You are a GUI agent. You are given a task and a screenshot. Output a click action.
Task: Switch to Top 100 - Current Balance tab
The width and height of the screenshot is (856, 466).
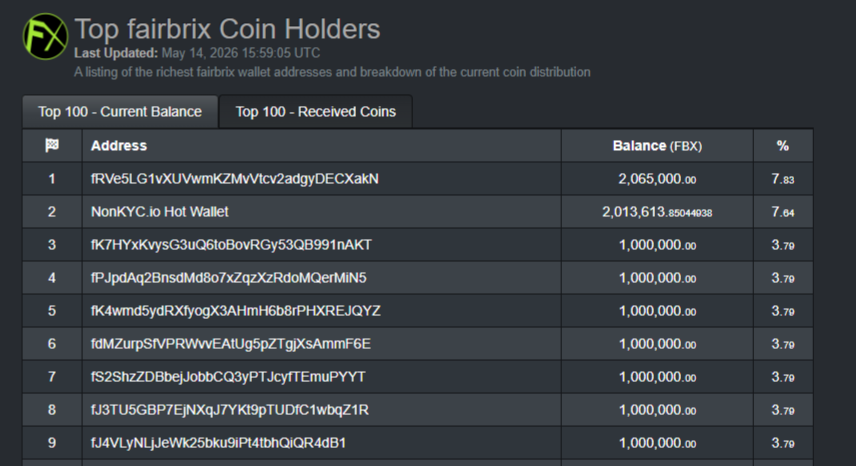click(120, 112)
